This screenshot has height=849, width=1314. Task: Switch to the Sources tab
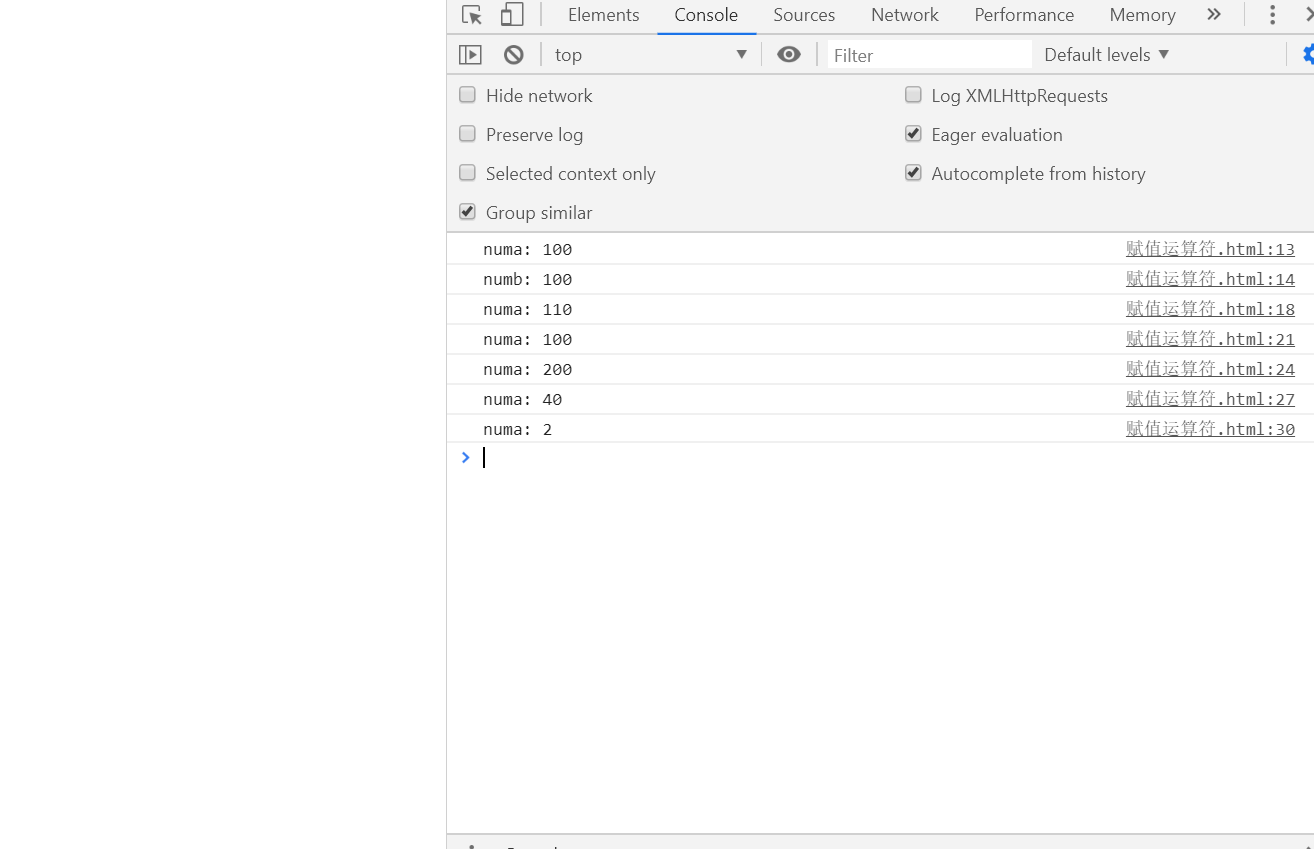coord(804,15)
